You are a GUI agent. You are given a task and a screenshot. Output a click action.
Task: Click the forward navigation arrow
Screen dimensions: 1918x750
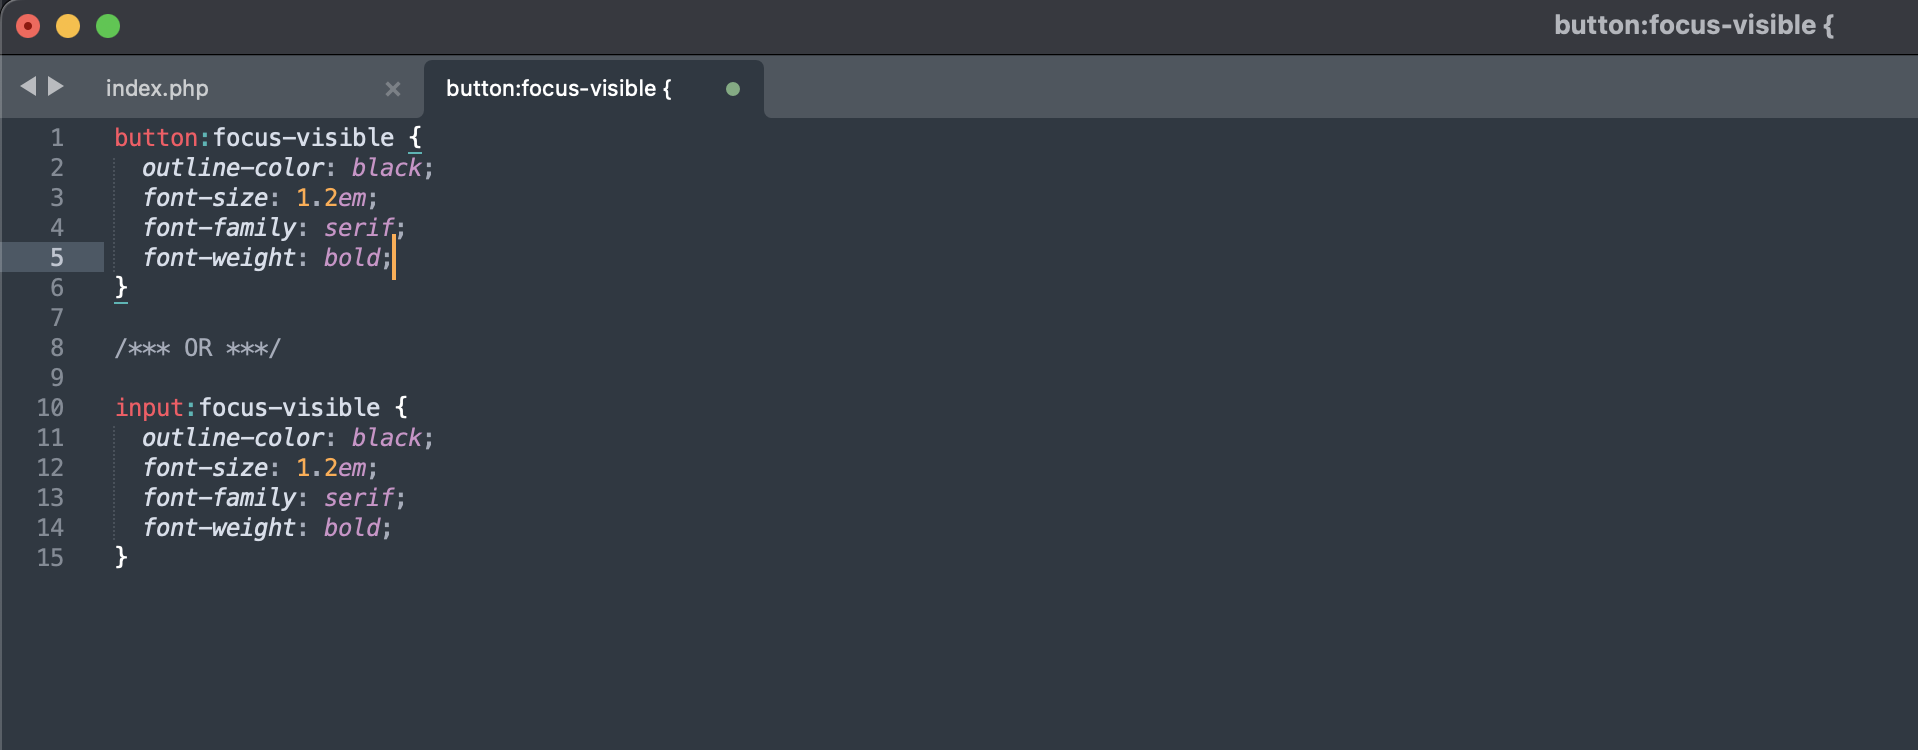(x=58, y=86)
